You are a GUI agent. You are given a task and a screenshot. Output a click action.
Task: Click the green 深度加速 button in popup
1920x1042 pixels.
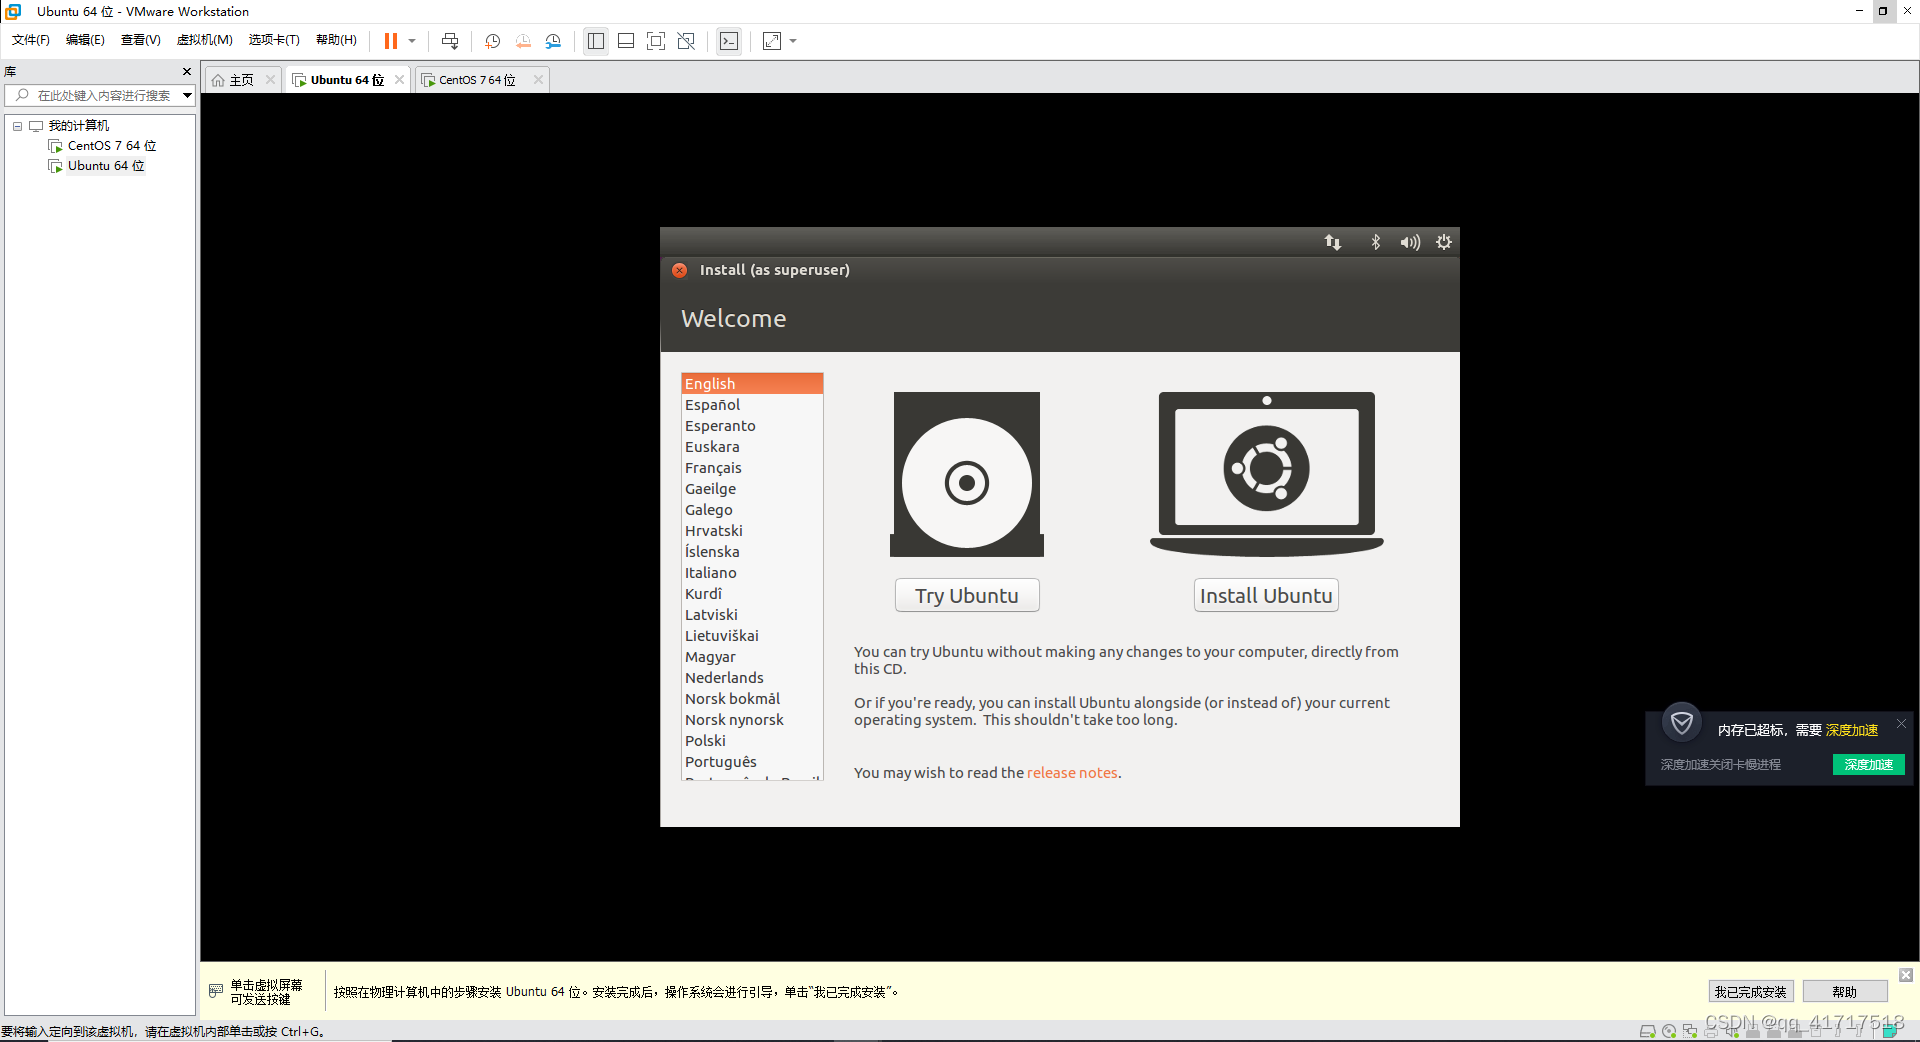[1868, 765]
